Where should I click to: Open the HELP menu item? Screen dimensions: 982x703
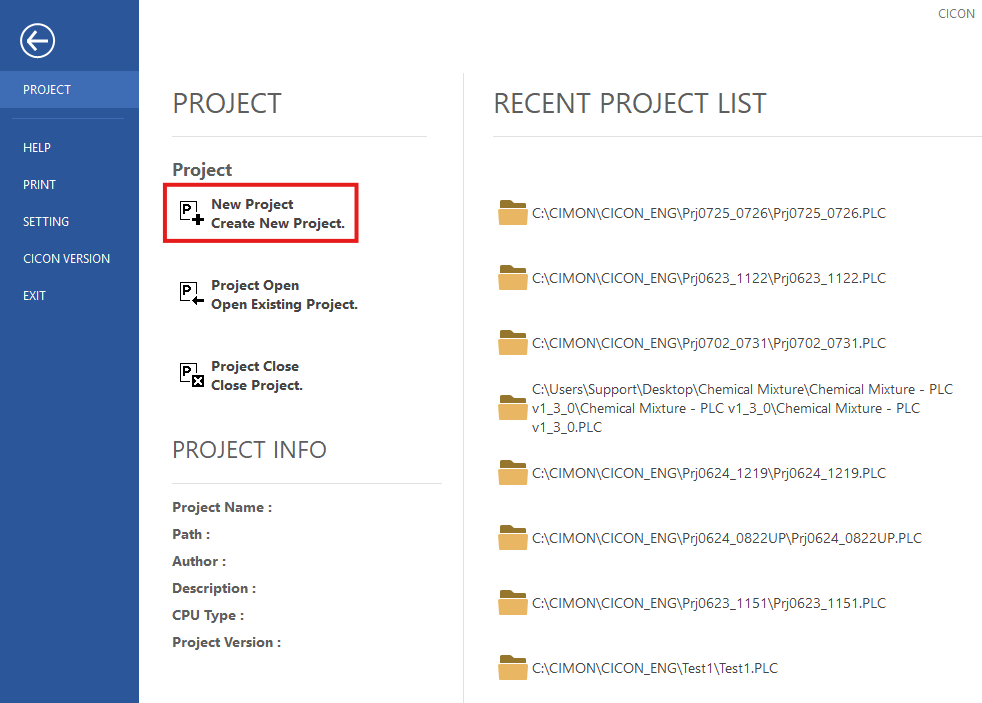click(37, 147)
